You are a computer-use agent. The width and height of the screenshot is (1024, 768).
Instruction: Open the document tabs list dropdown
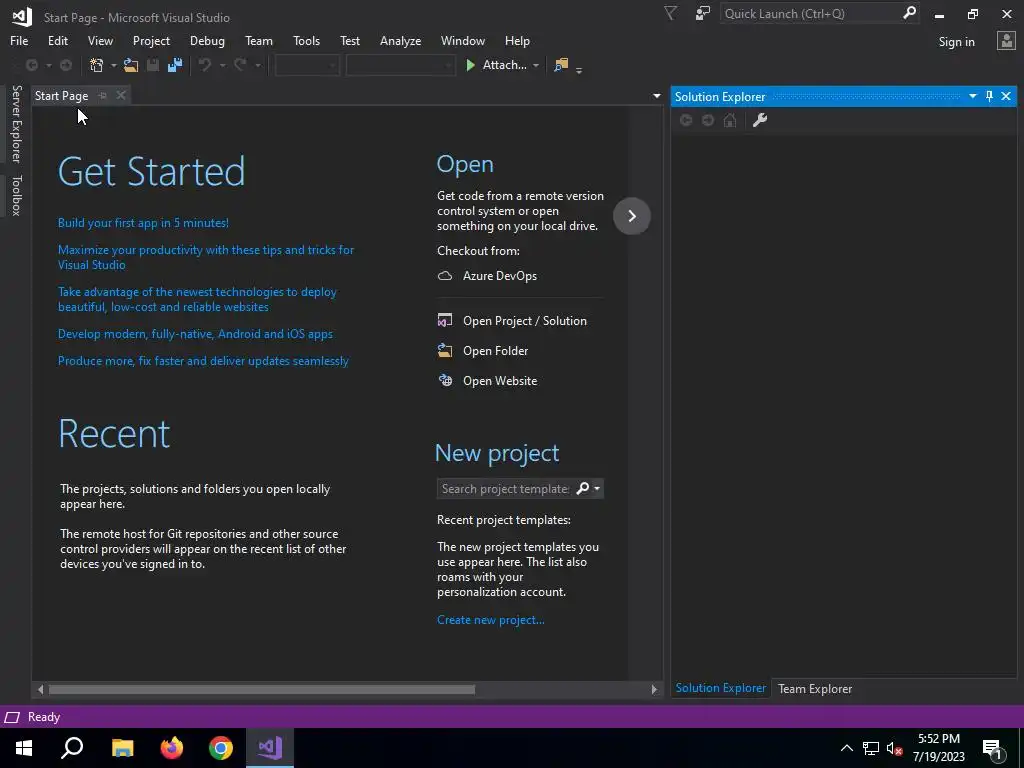656,96
